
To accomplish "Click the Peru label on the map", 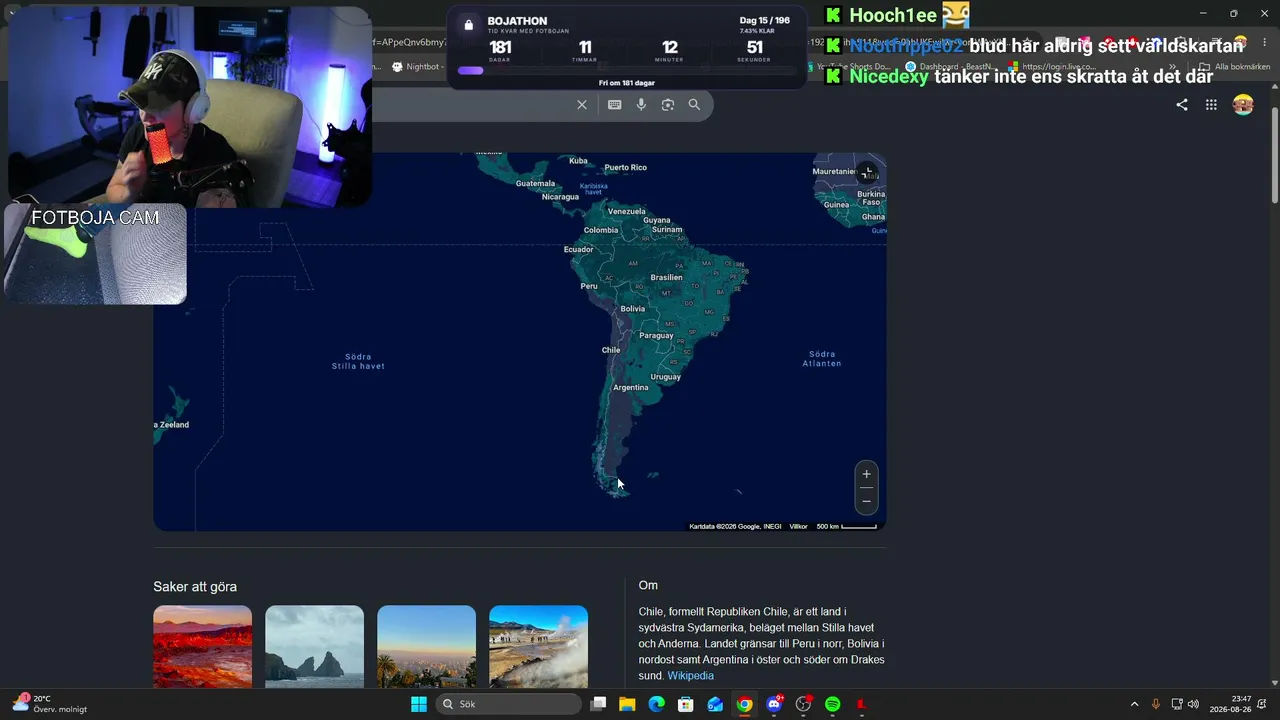I will tap(589, 286).
